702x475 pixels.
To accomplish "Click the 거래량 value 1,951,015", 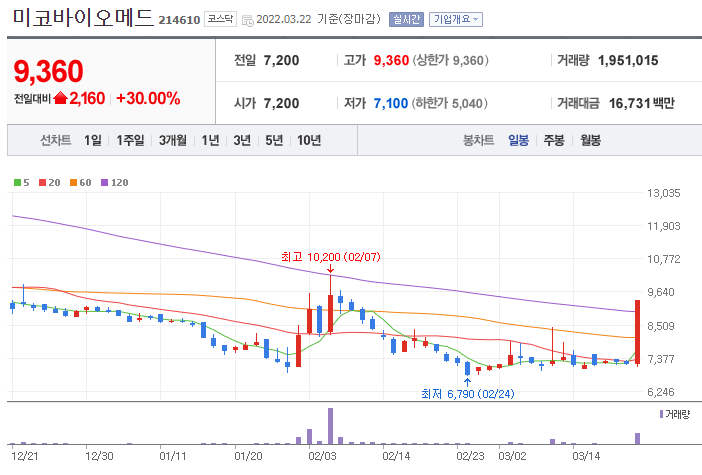I will click(628, 60).
